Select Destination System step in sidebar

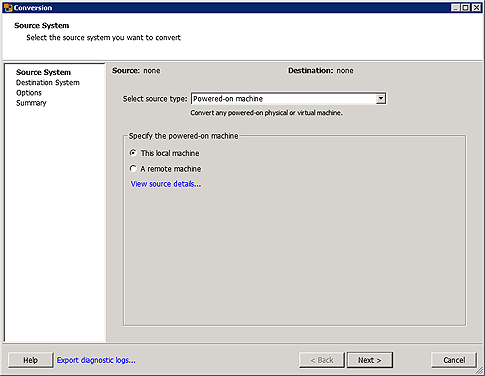[48, 83]
